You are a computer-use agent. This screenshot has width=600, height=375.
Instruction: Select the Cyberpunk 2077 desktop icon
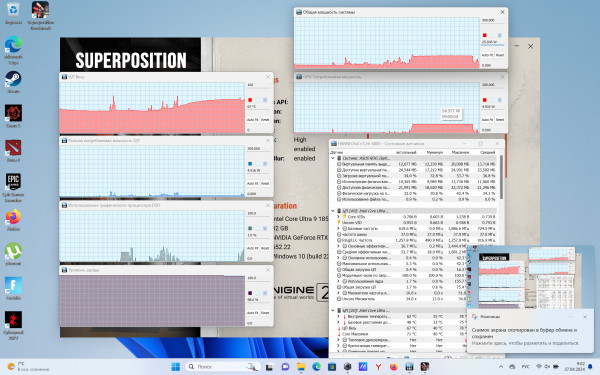click(13, 325)
